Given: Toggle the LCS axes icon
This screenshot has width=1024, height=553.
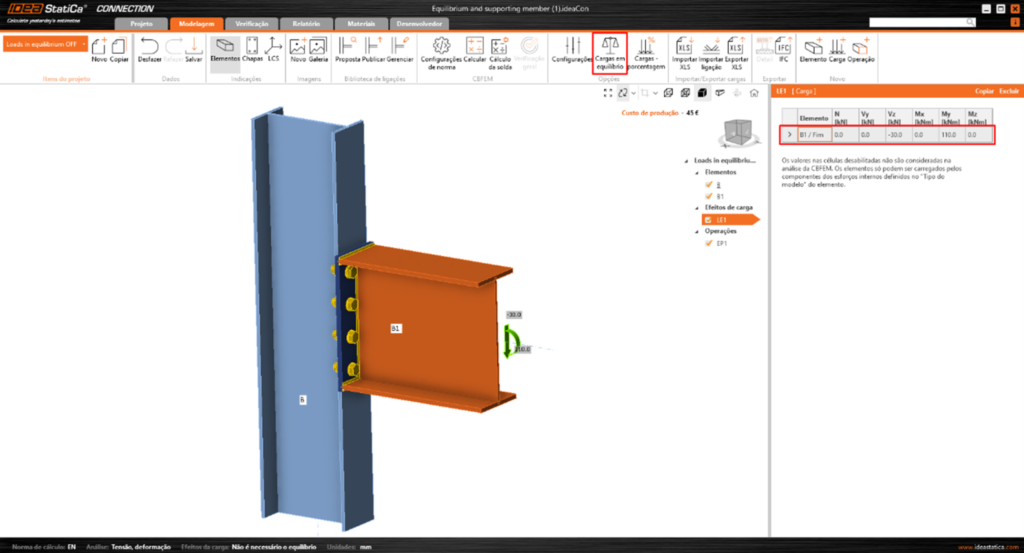Looking at the screenshot, I should click(273, 46).
